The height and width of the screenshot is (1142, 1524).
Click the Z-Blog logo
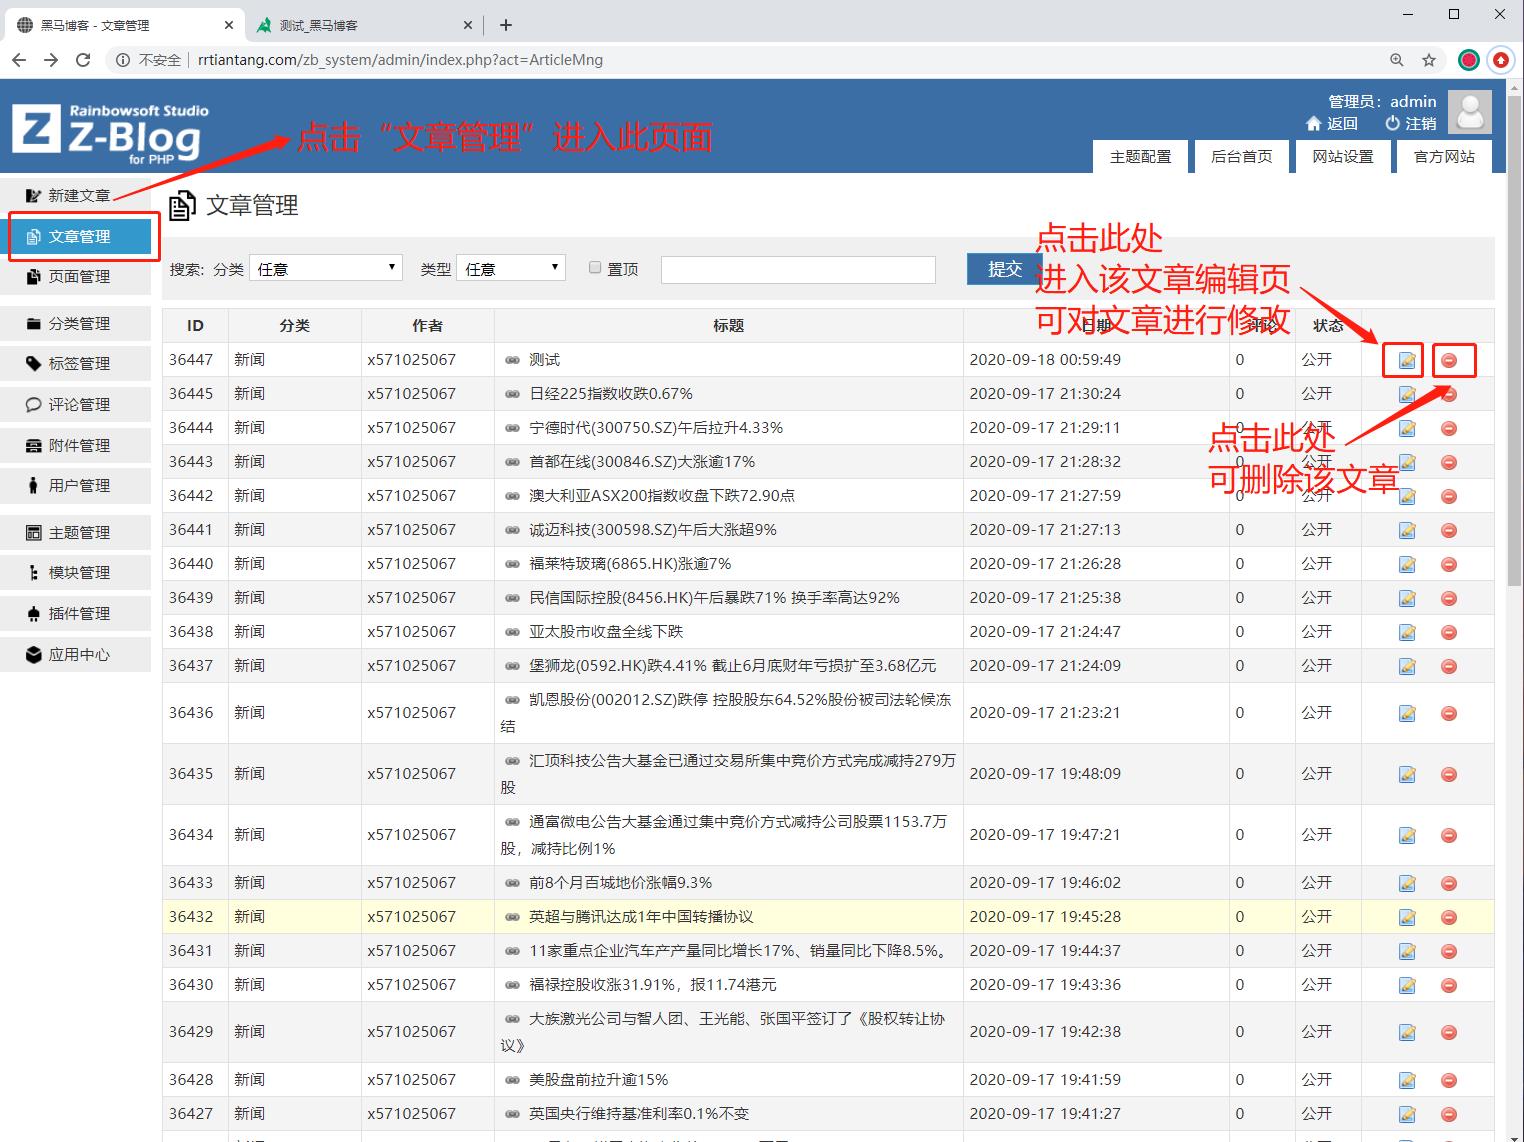(x=110, y=132)
